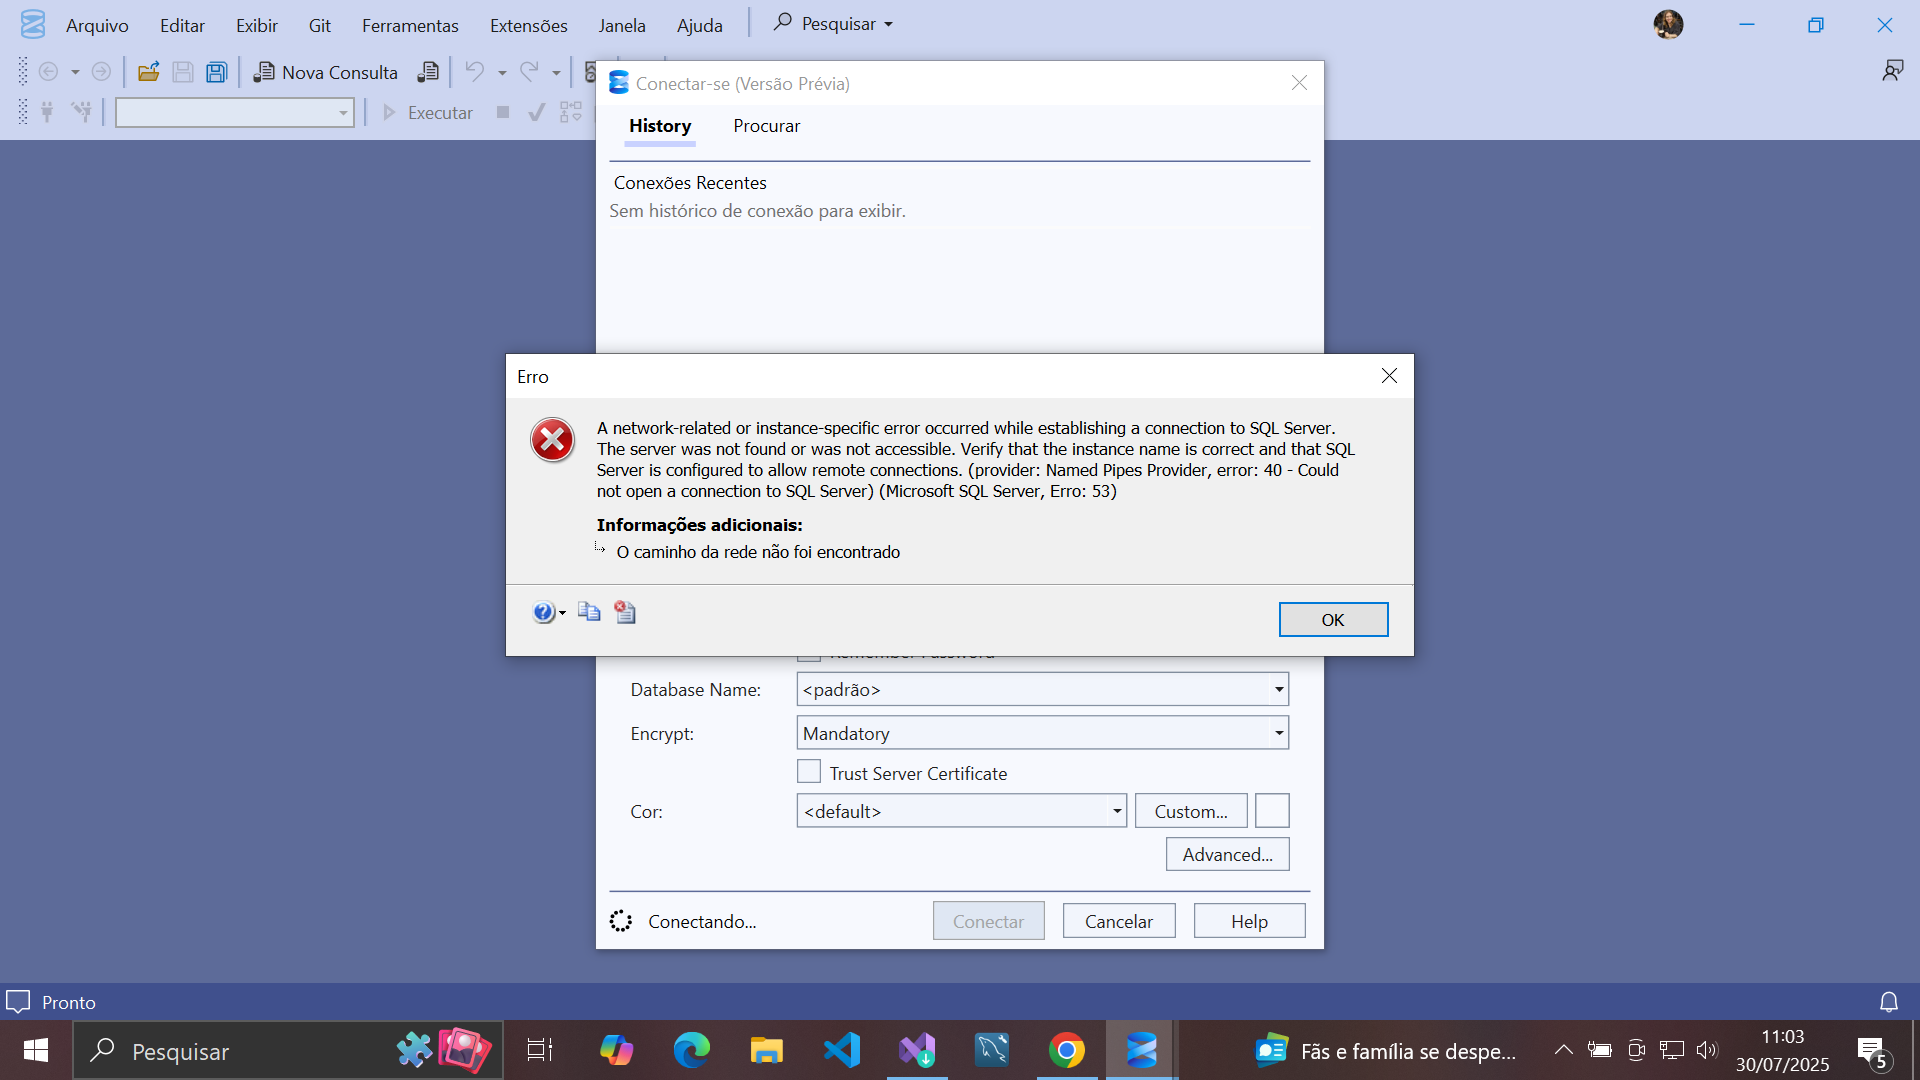Close the Conectar-se dialog
This screenshot has width=1920, height=1080.
coord(1299,83)
